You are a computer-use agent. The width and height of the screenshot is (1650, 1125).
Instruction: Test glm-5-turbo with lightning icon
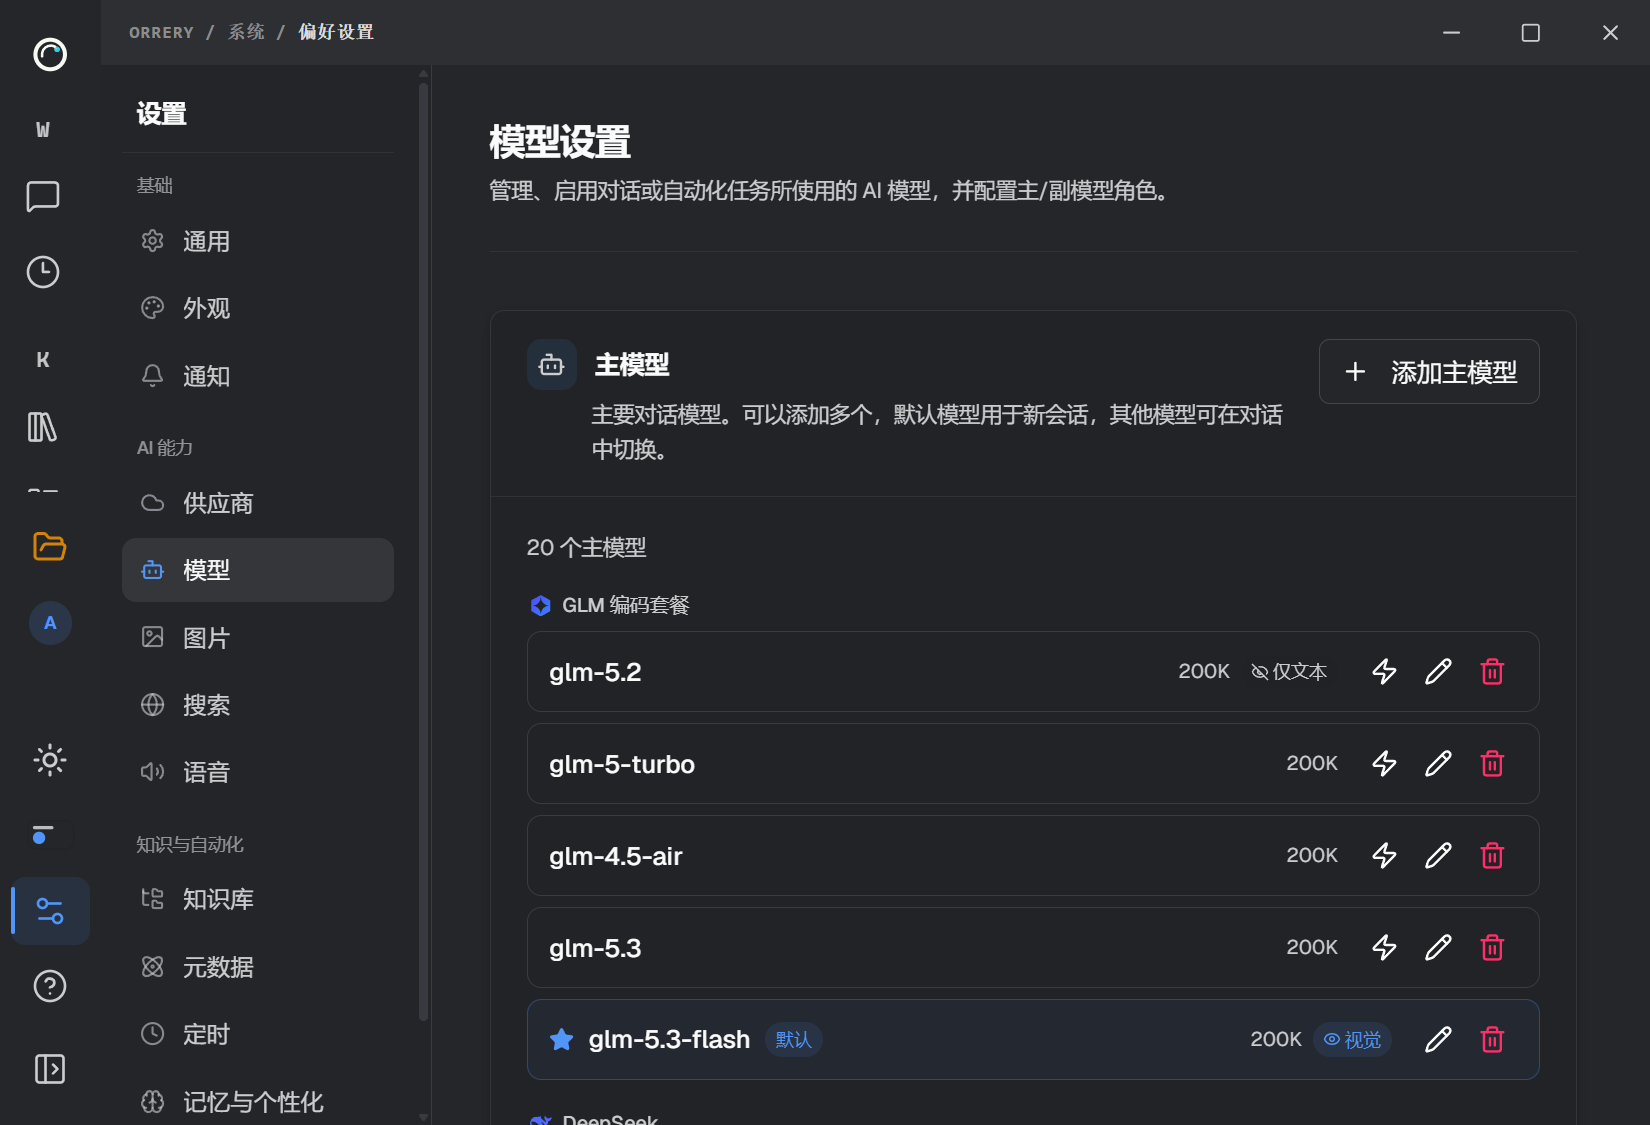click(x=1384, y=763)
